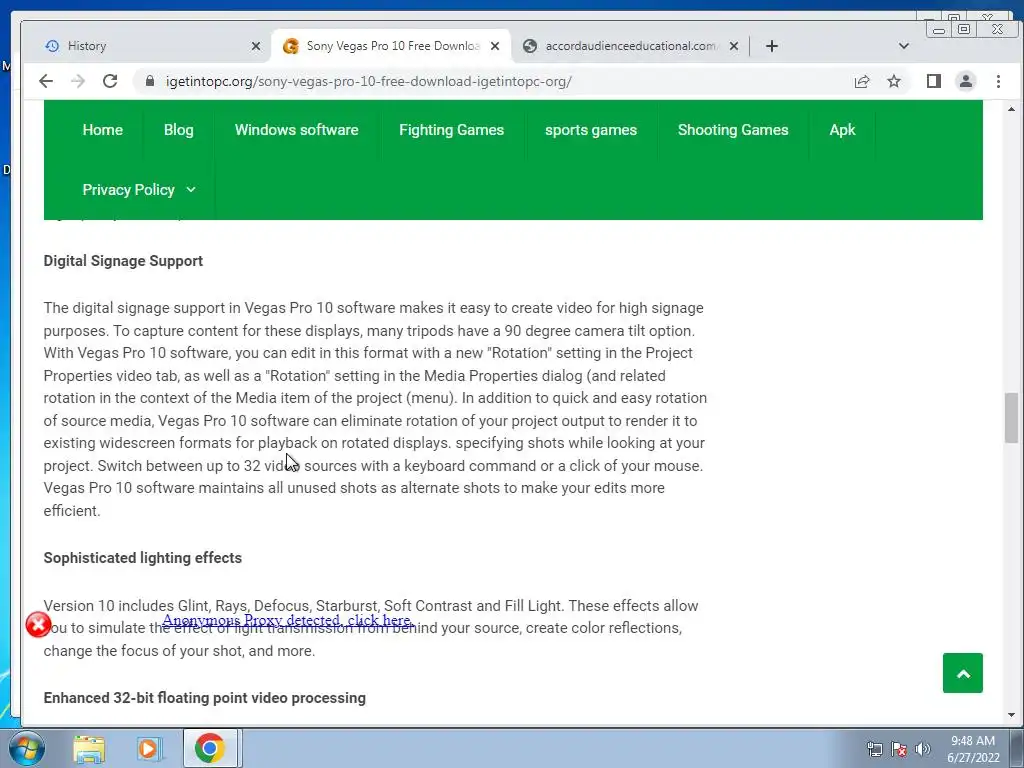Open Windows Explorer from taskbar
The height and width of the screenshot is (768, 1024).
(x=89, y=749)
